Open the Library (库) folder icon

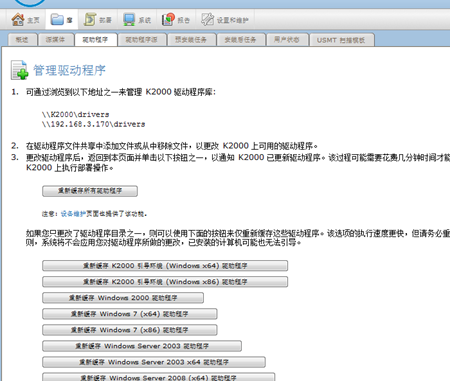(x=57, y=20)
